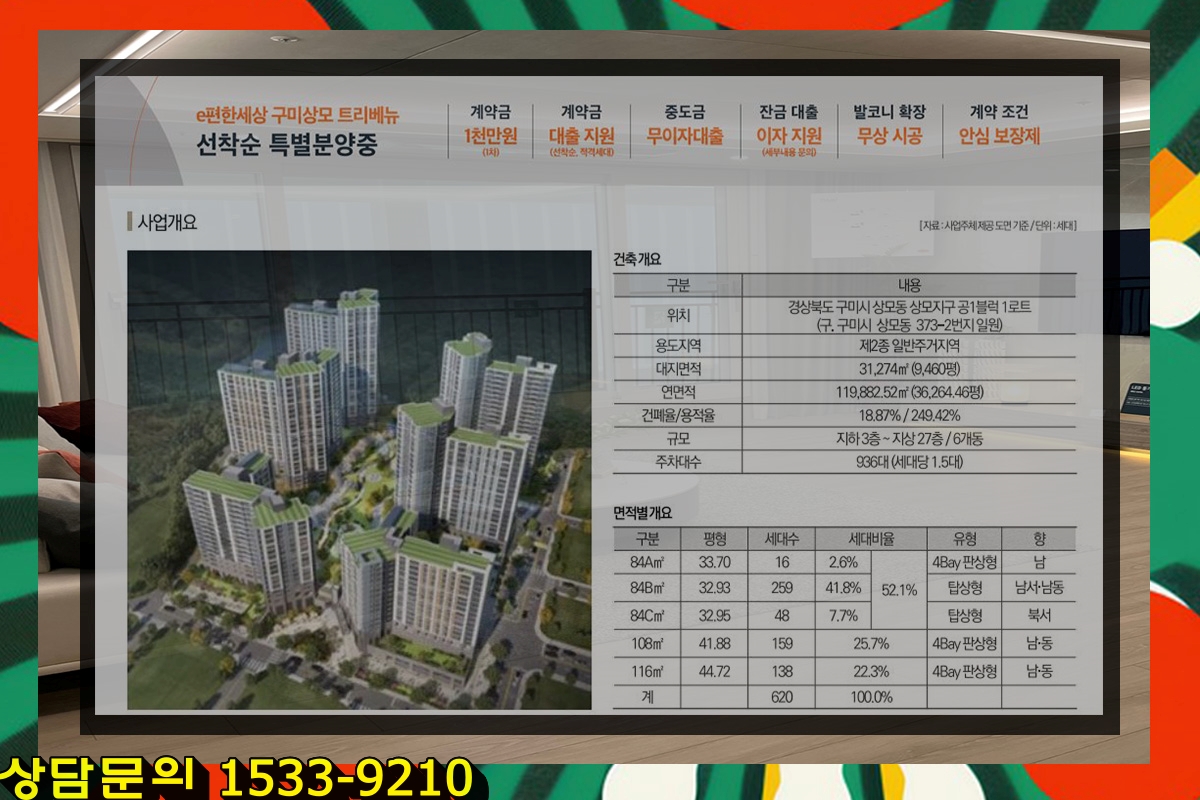
Task: Click the '84A㎡' row label
Action: 648,561
